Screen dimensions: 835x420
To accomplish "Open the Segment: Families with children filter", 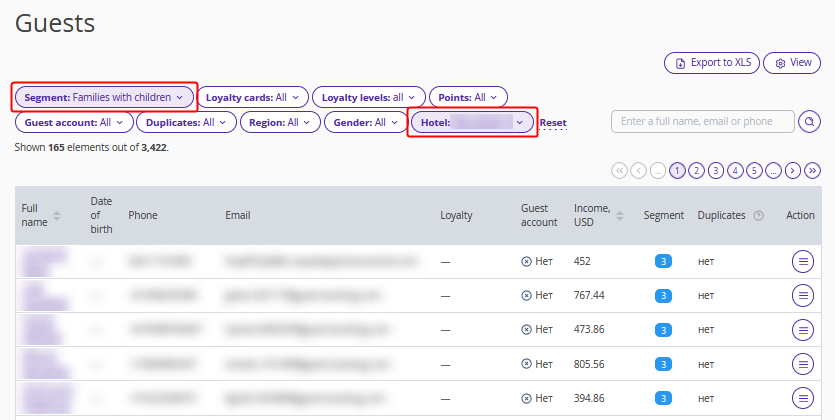I will [104, 97].
